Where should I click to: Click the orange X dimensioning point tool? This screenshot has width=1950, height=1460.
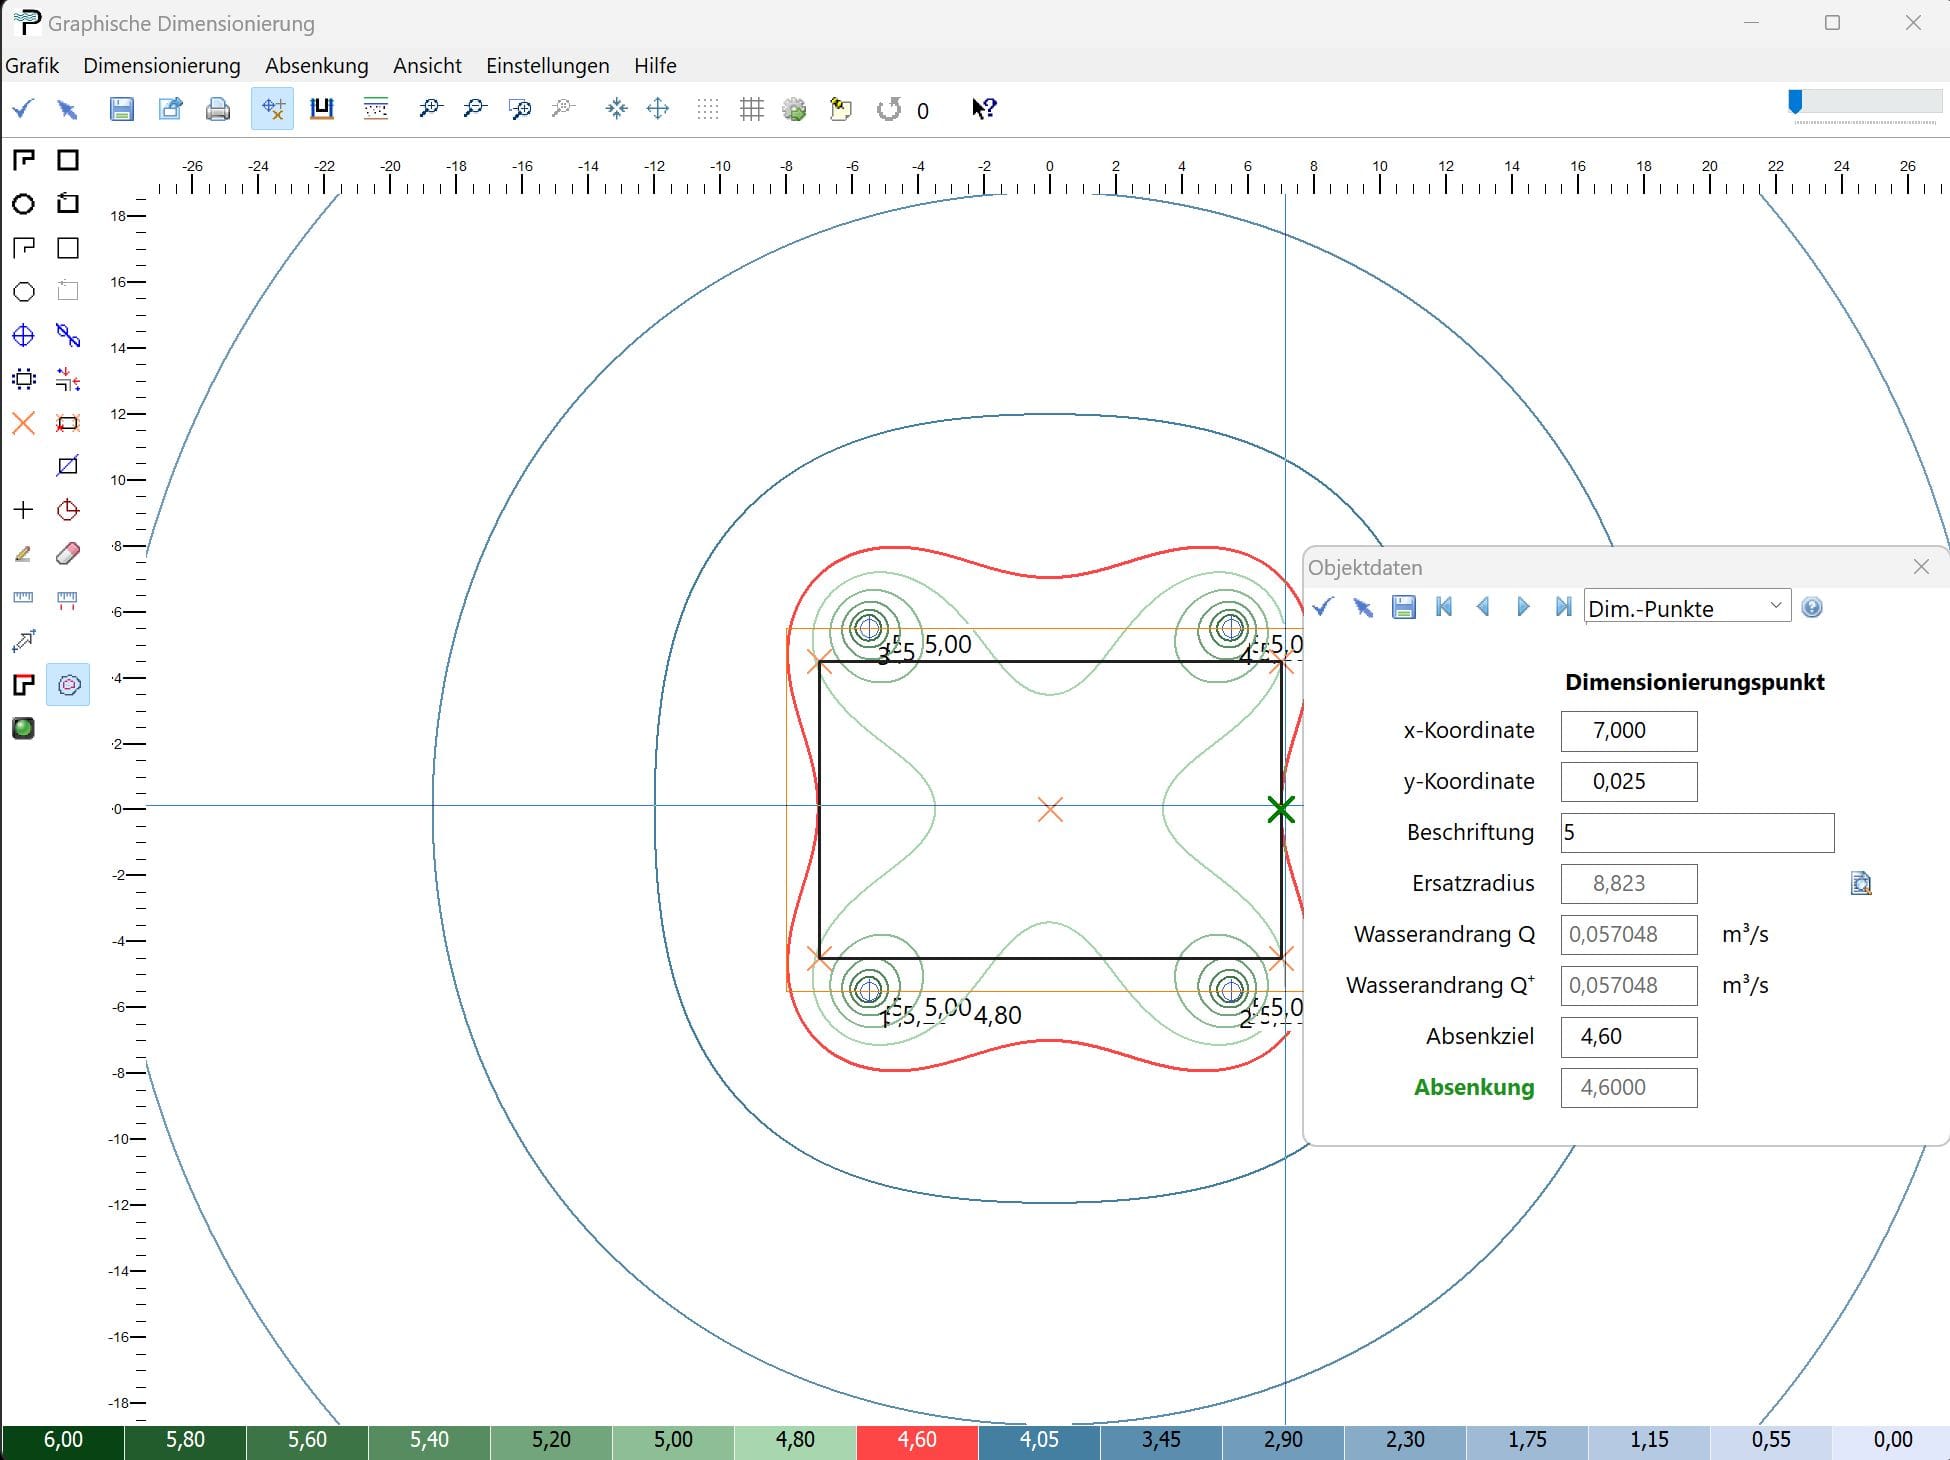coord(24,423)
